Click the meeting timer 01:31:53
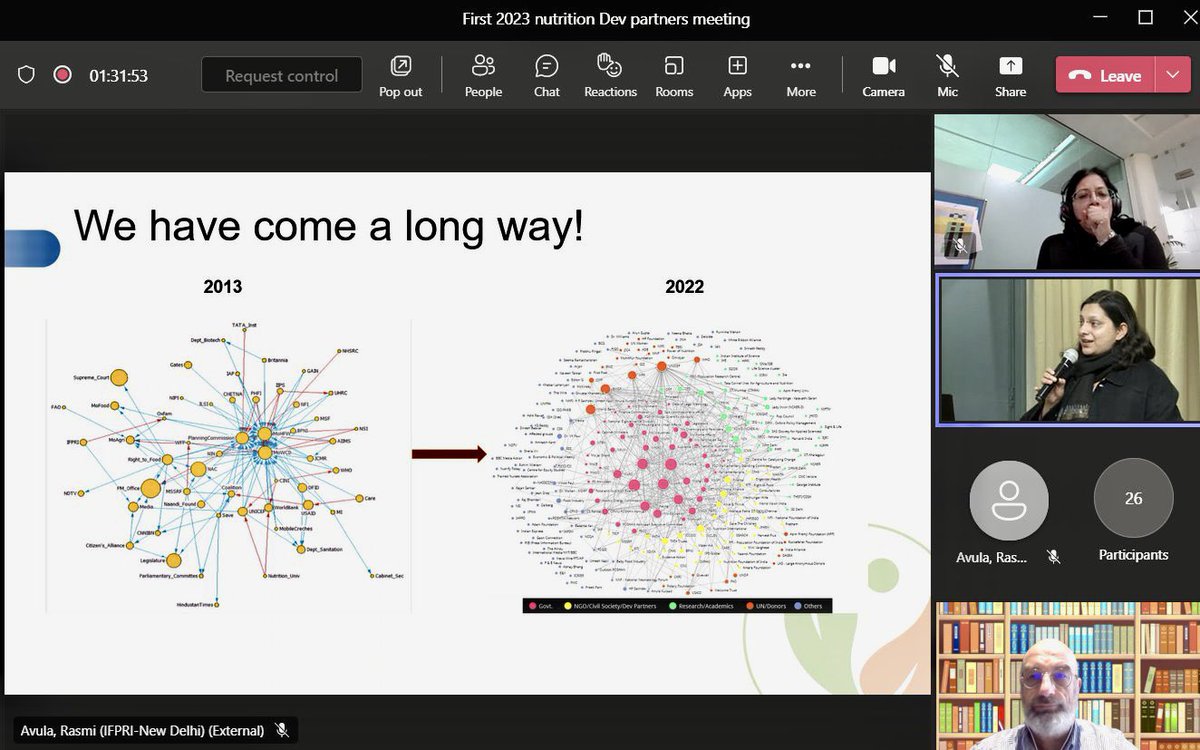Image resolution: width=1200 pixels, height=750 pixels. 118,76
